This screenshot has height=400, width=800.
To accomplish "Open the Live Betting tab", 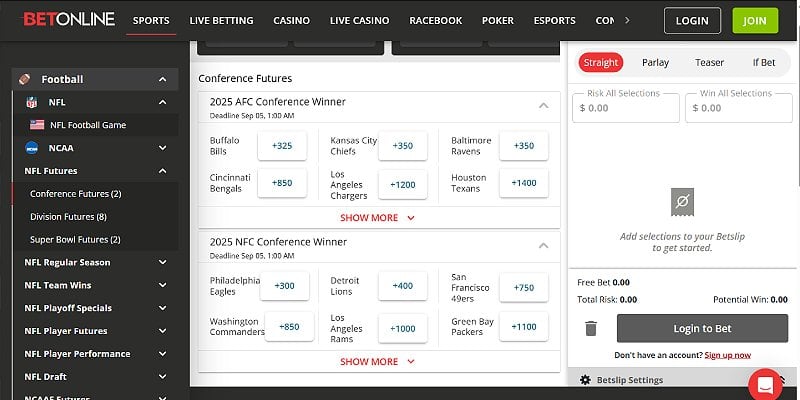I will pos(221,20).
